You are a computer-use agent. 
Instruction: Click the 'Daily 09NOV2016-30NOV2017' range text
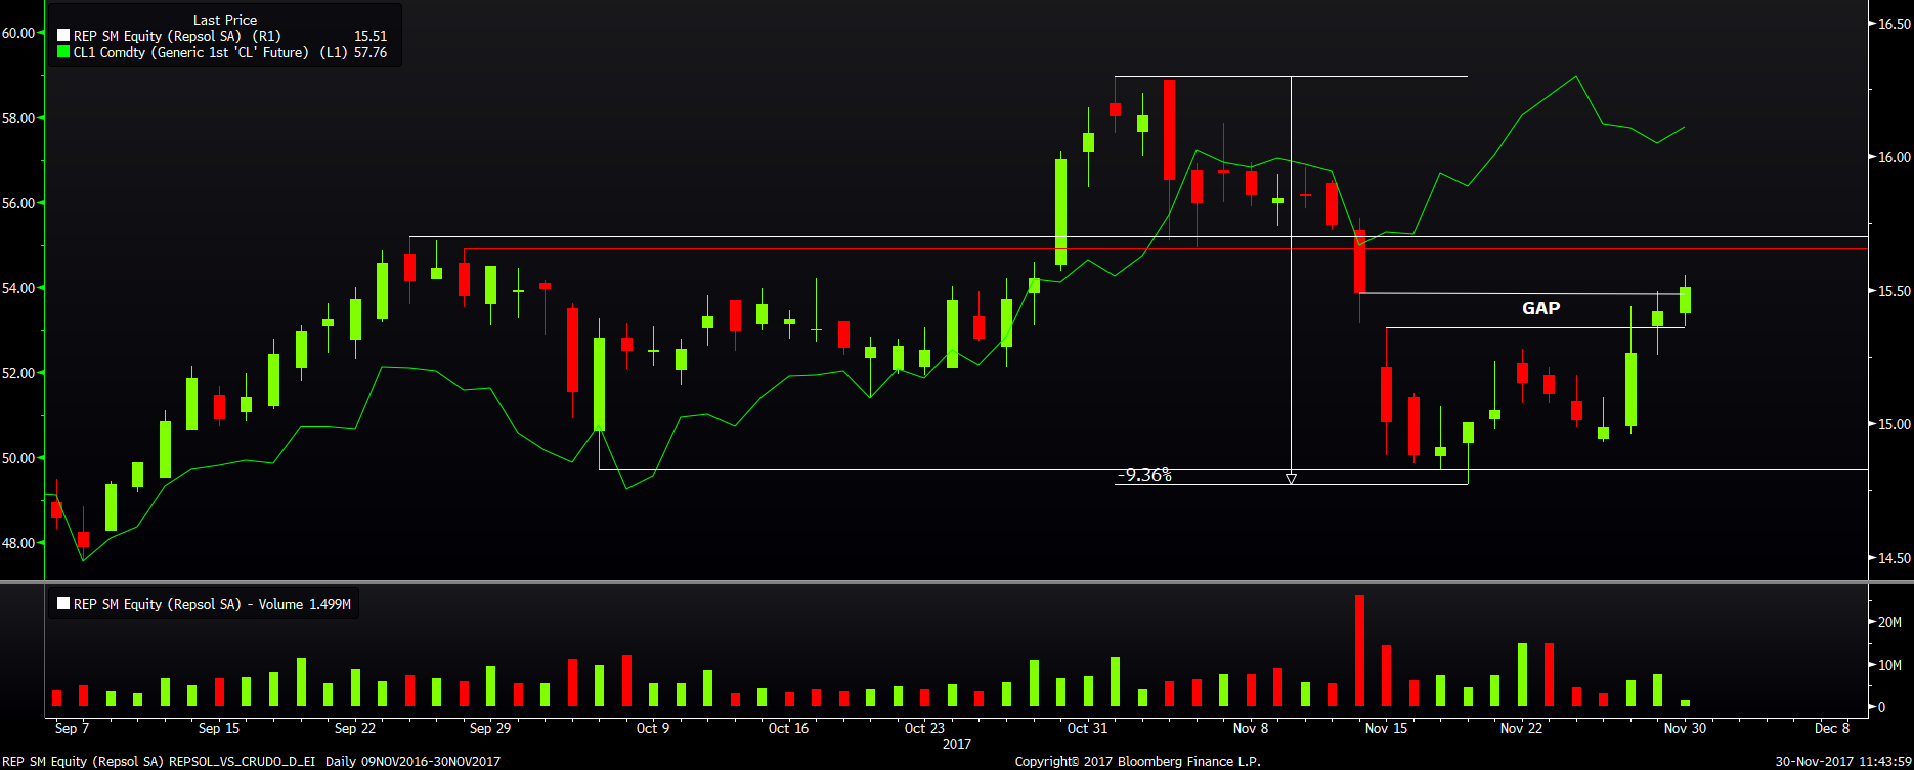(x=413, y=762)
